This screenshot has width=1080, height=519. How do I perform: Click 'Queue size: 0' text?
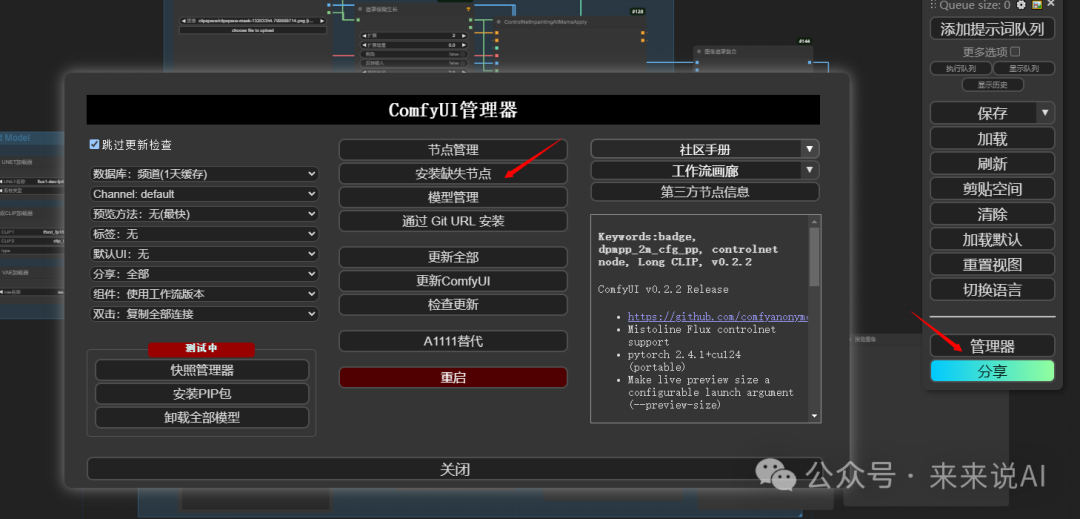coord(975,5)
